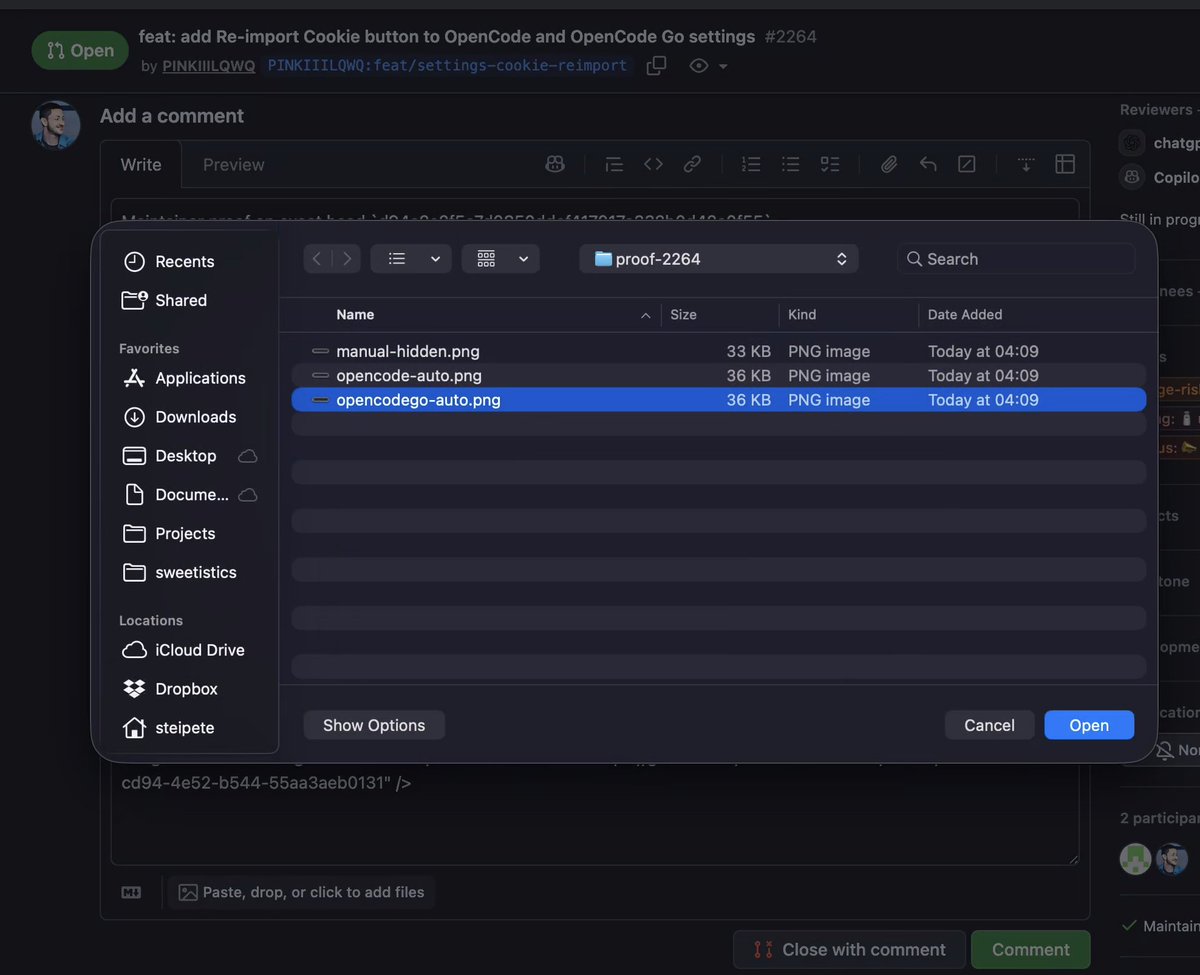
Task: Add an unordered bullet list
Action: click(790, 164)
